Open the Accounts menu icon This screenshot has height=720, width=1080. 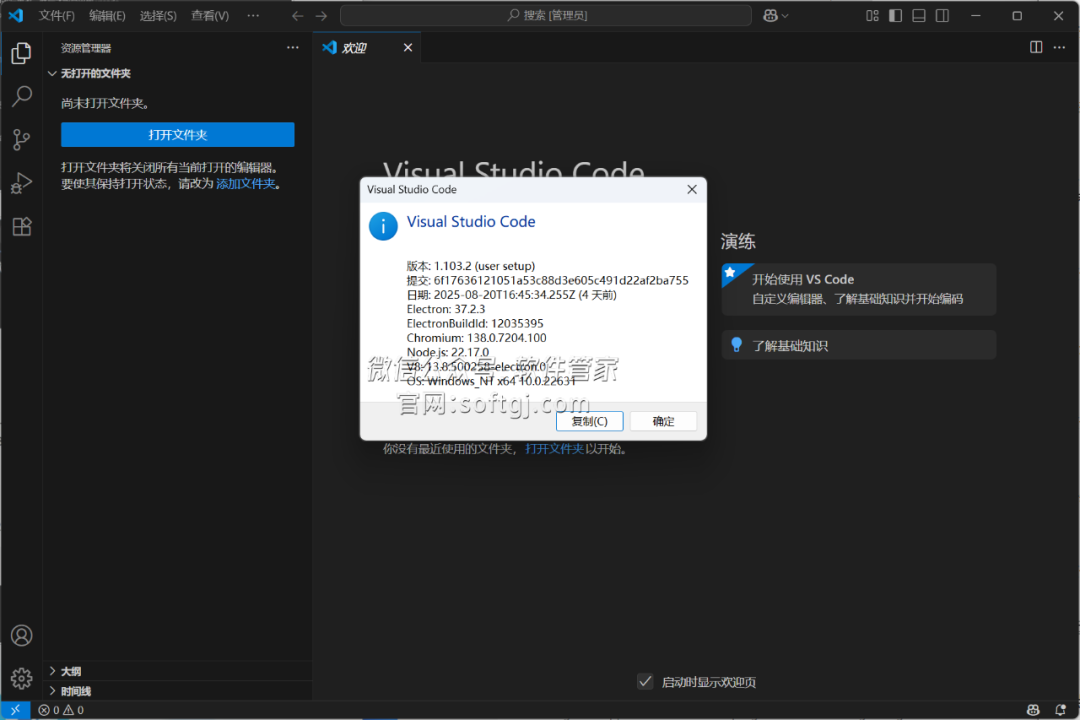(21, 636)
